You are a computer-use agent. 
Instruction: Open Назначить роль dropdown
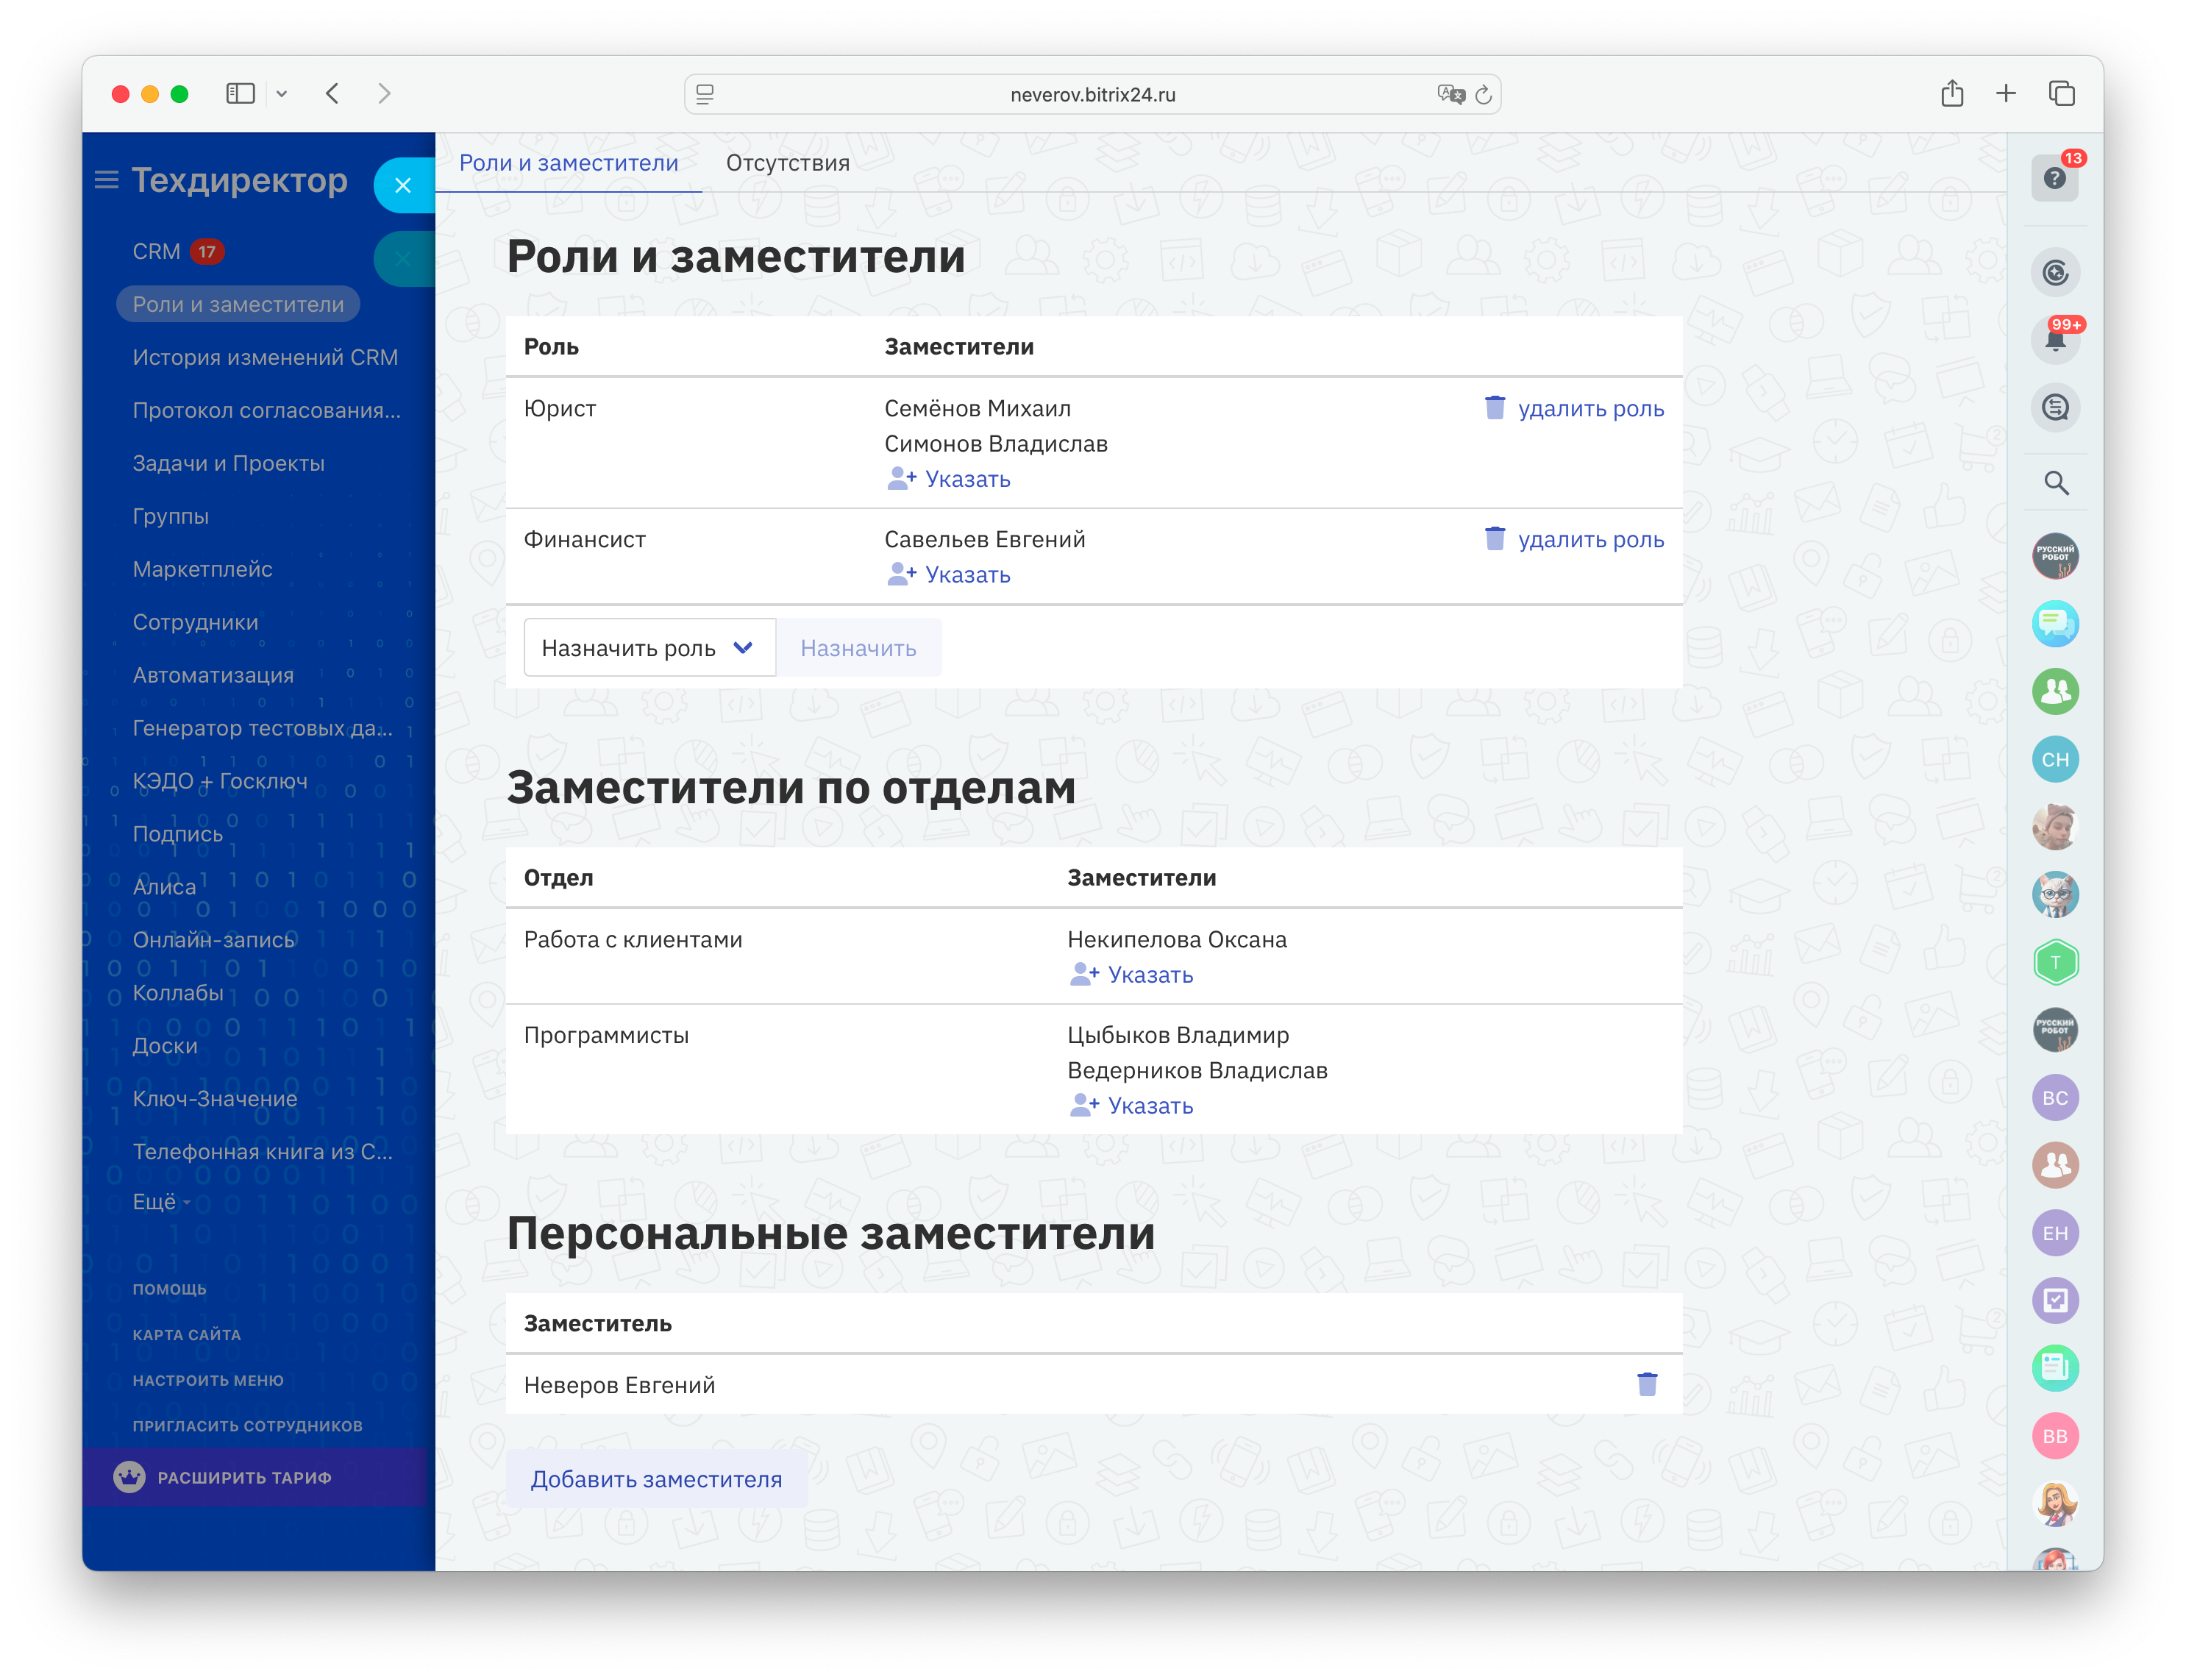(x=649, y=648)
